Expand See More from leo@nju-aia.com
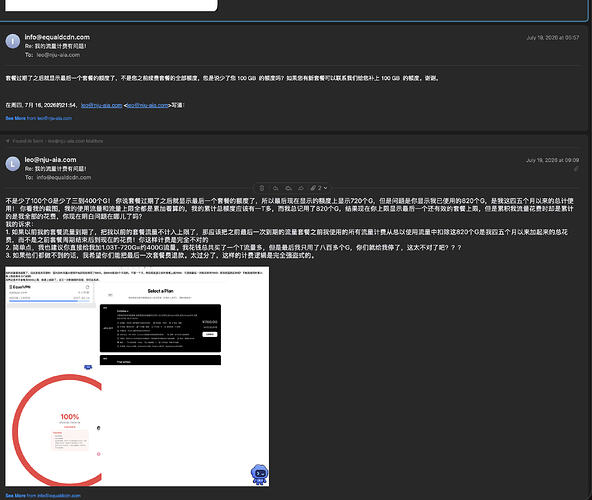The height and width of the screenshot is (500, 592). pos(39,118)
